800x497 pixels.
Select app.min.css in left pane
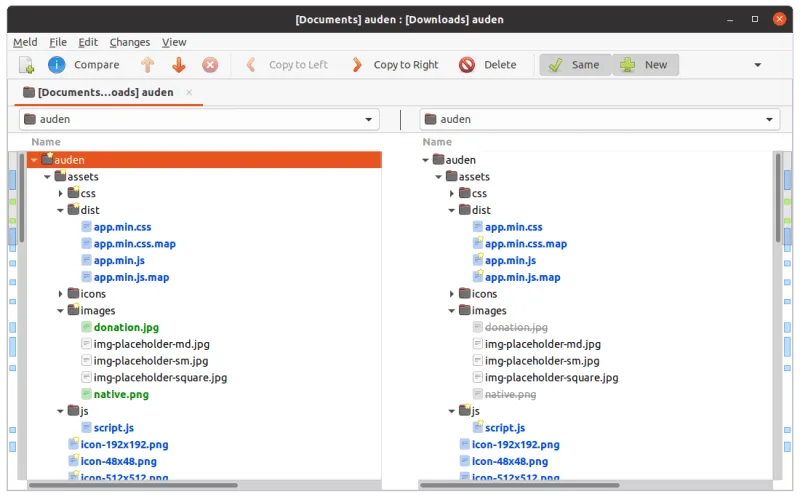click(122, 227)
